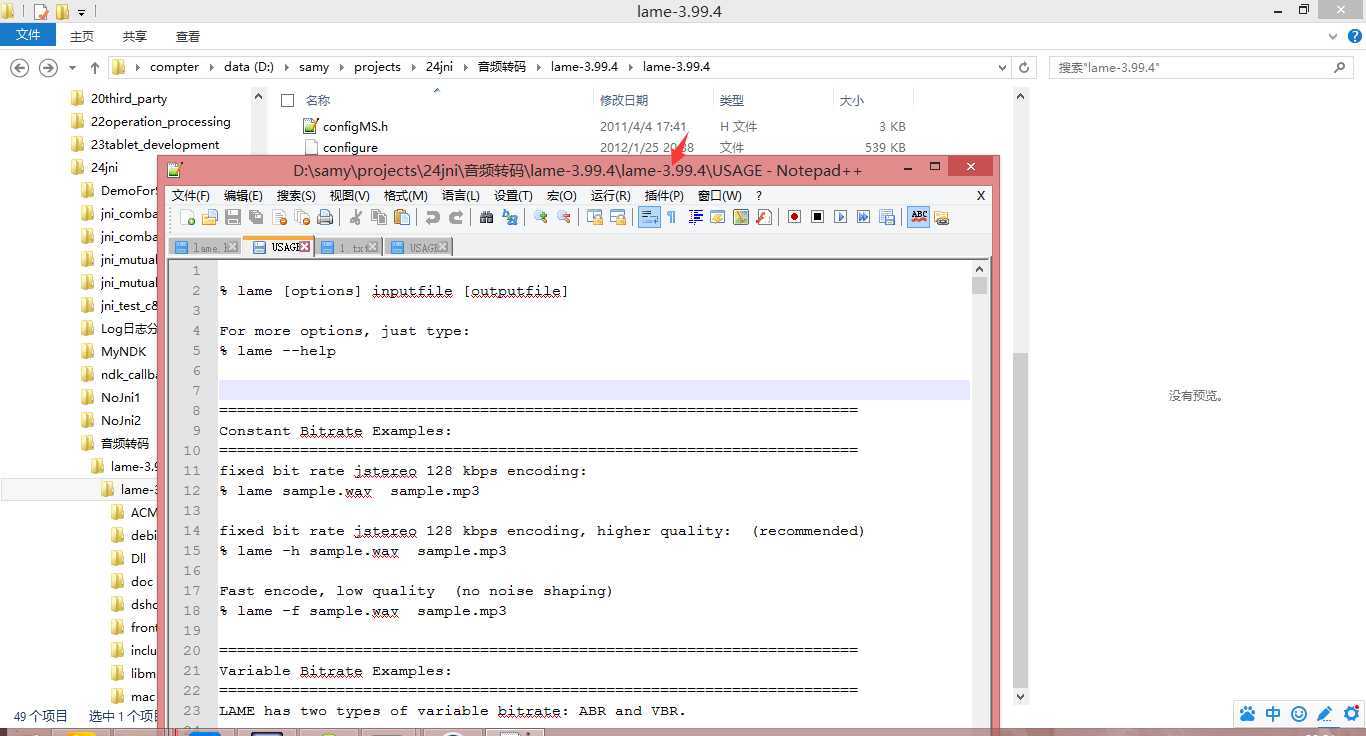This screenshot has height=736, width=1366.
Task: Toggle the ABC spell check icon
Action: click(918, 217)
